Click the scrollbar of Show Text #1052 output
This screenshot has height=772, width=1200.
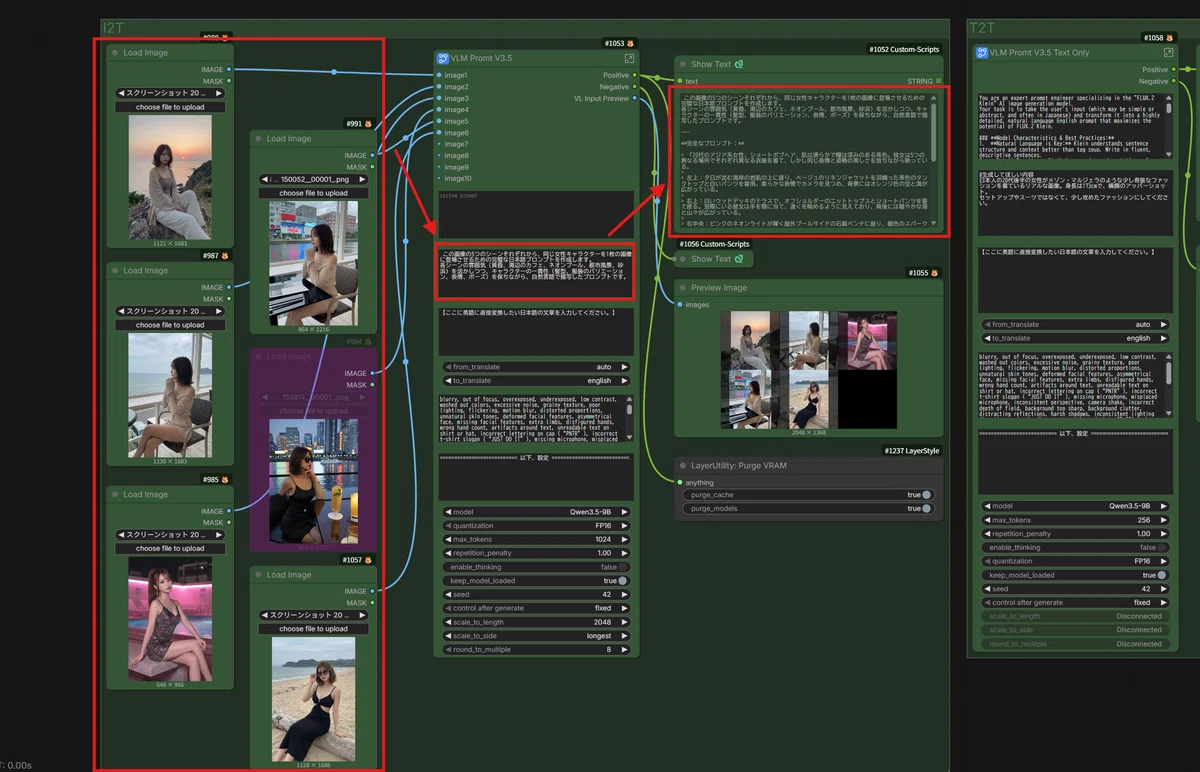(933, 130)
